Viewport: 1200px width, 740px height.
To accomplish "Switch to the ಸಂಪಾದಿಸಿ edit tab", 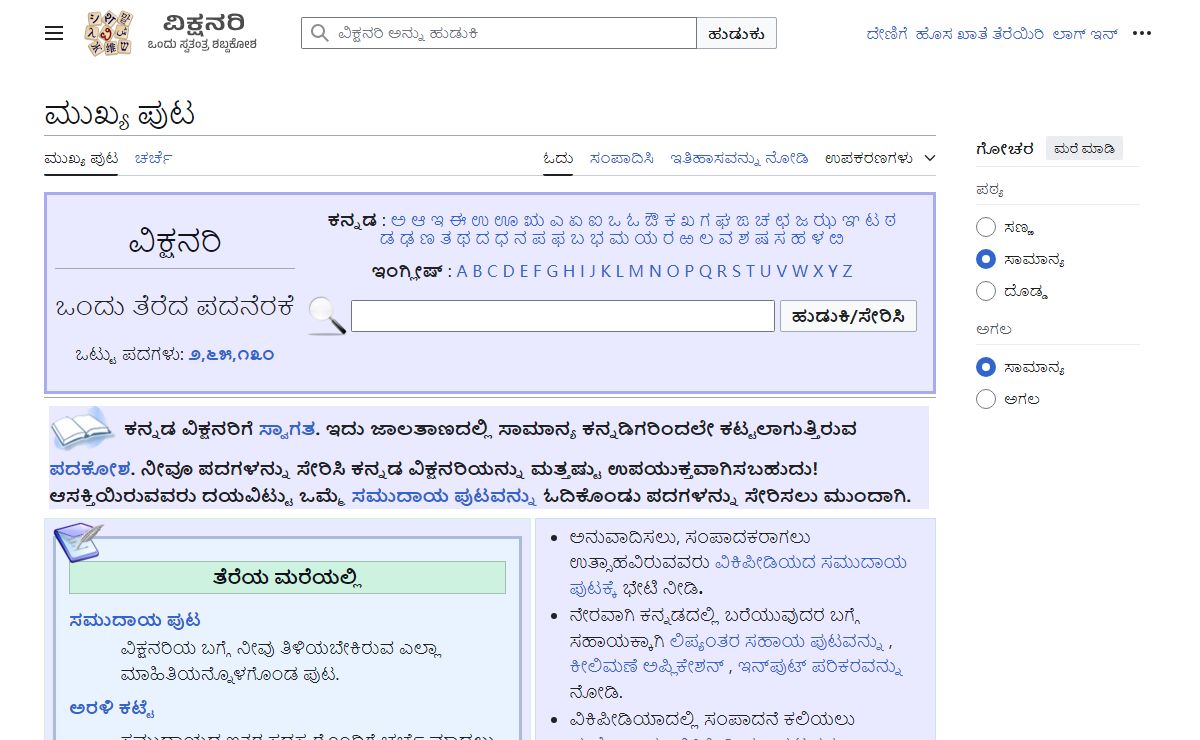I will [x=622, y=158].
